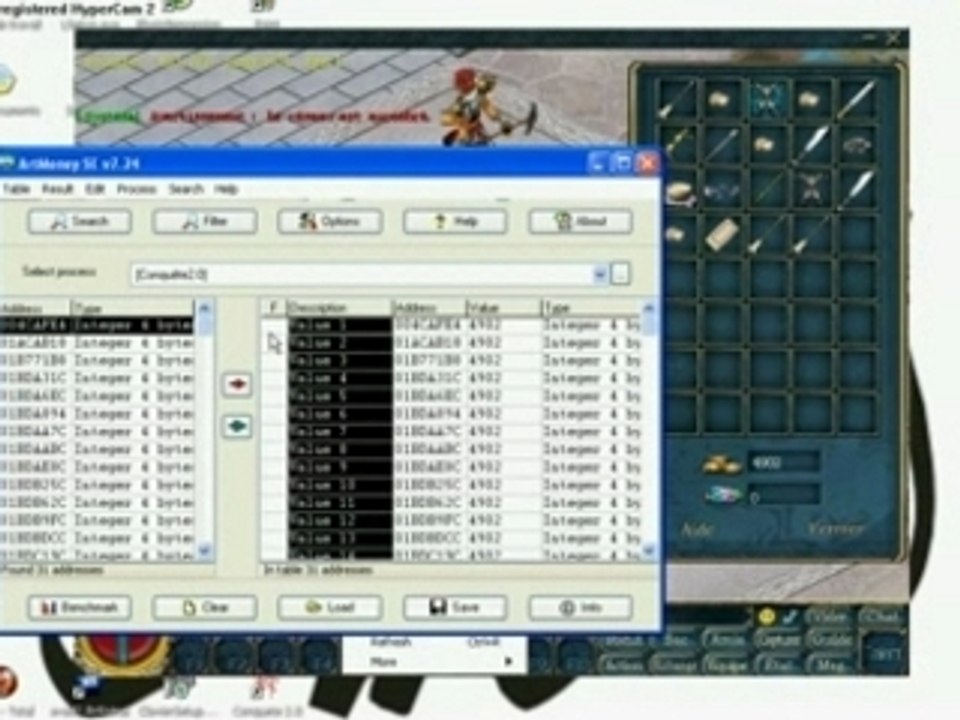The width and height of the screenshot is (960, 720).
Task: Click the gold coins icon in inventory
Action: (x=721, y=465)
